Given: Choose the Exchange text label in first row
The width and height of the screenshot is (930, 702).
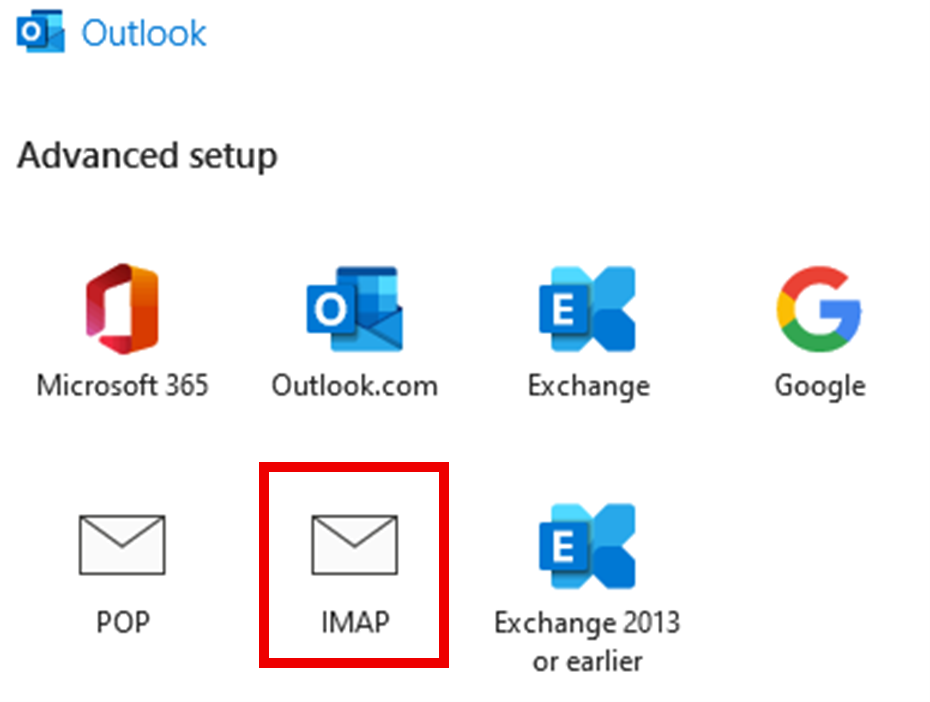Looking at the screenshot, I should pyautogui.click(x=589, y=387).
